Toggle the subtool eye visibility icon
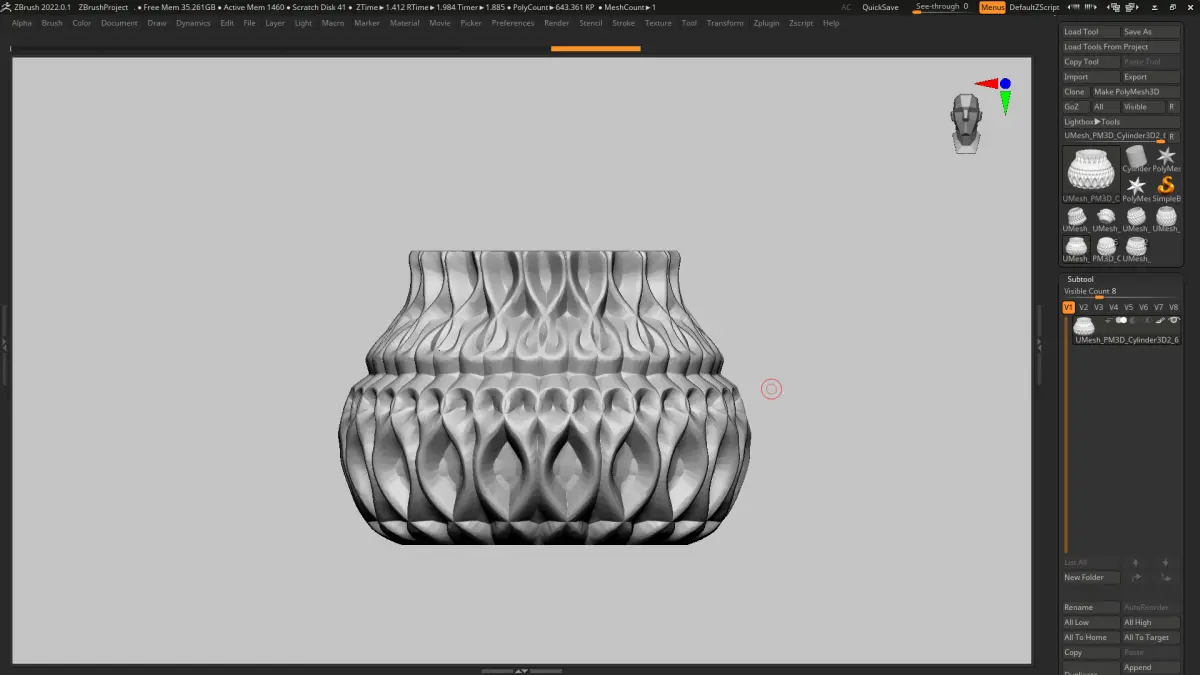The width and height of the screenshot is (1200, 675). (1174, 320)
